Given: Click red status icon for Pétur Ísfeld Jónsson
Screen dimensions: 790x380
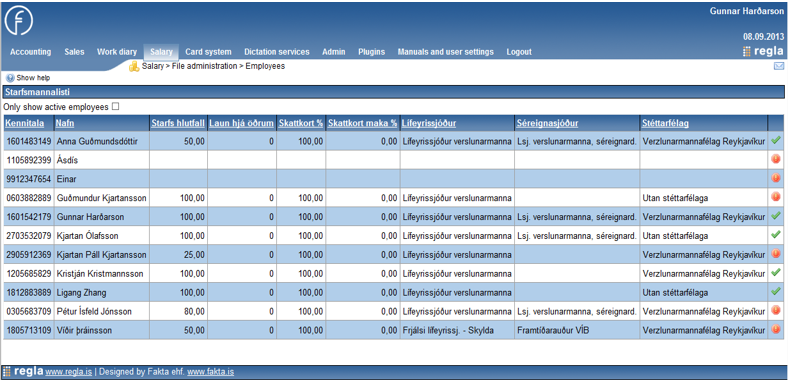Looking at the screenshot, I should [776, 311].
